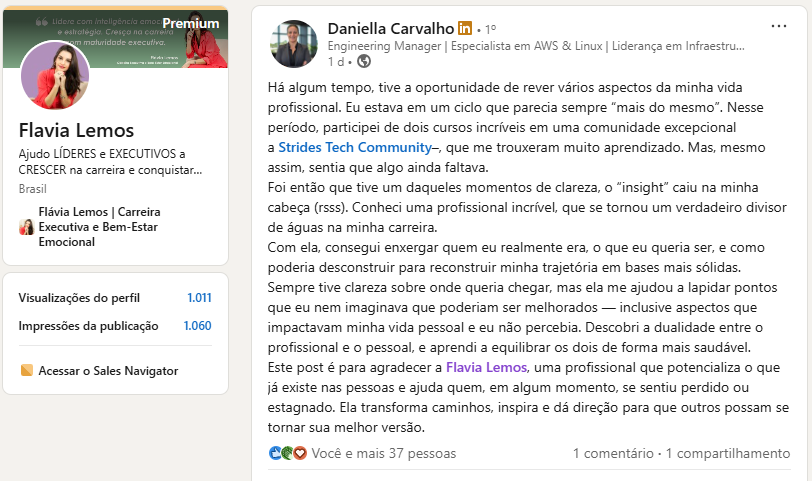Click the Sales Navigator icon
This screenshot has height=481, width=812.
27,370
